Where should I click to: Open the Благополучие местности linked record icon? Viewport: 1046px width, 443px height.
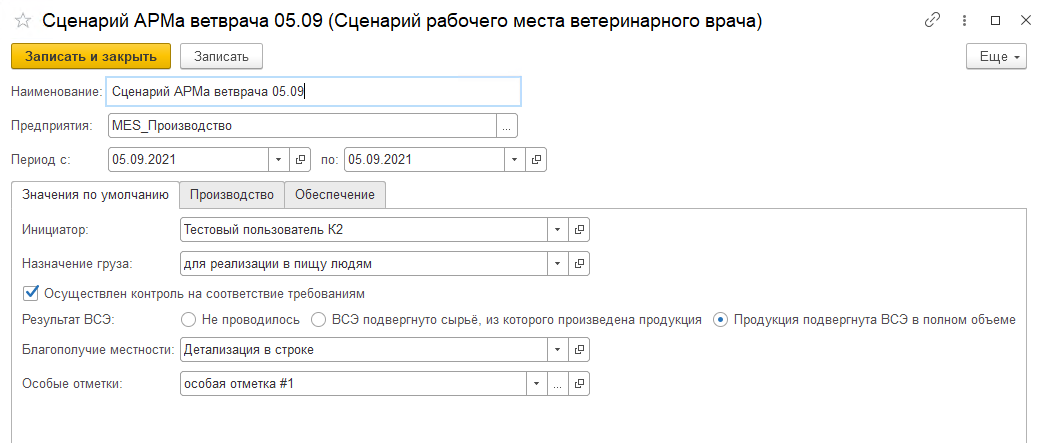coord(579,350)
